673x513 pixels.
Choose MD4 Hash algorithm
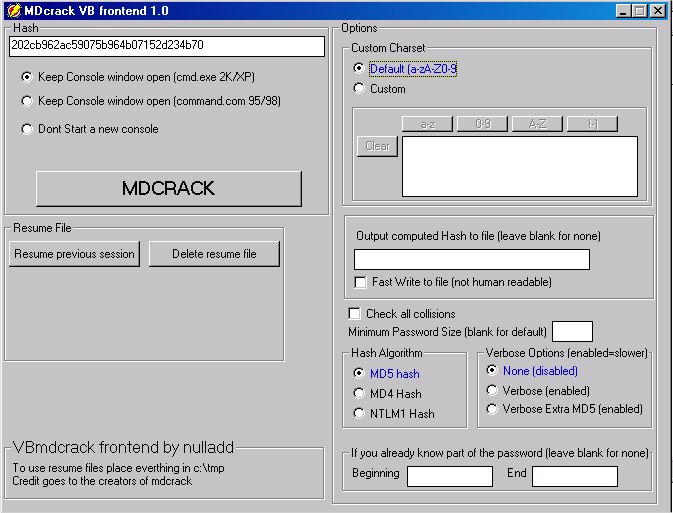click(x=359, y=394)
